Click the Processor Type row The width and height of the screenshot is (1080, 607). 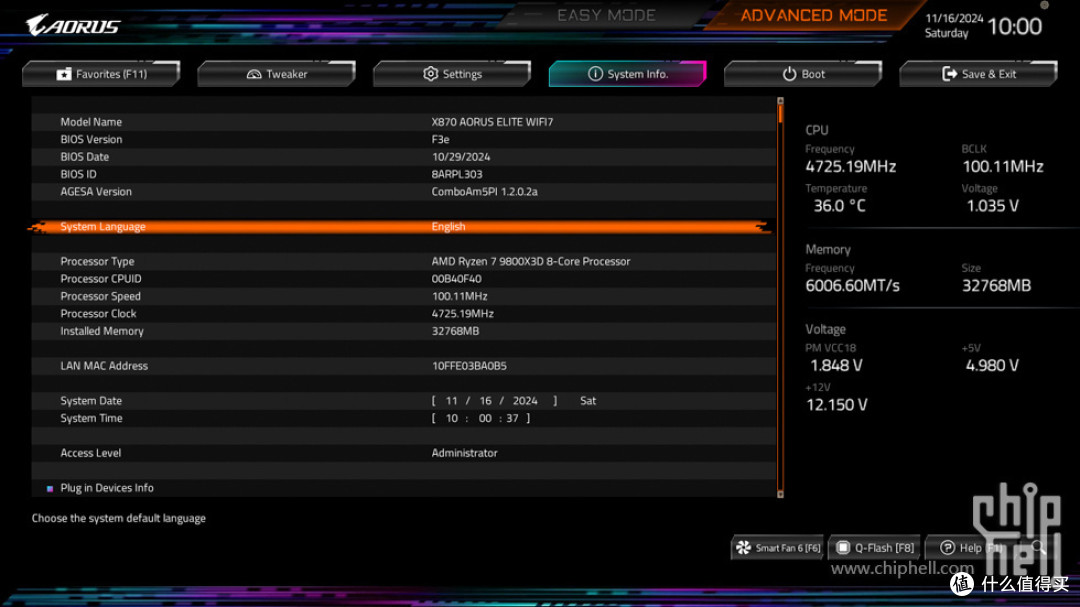point(404,261)
